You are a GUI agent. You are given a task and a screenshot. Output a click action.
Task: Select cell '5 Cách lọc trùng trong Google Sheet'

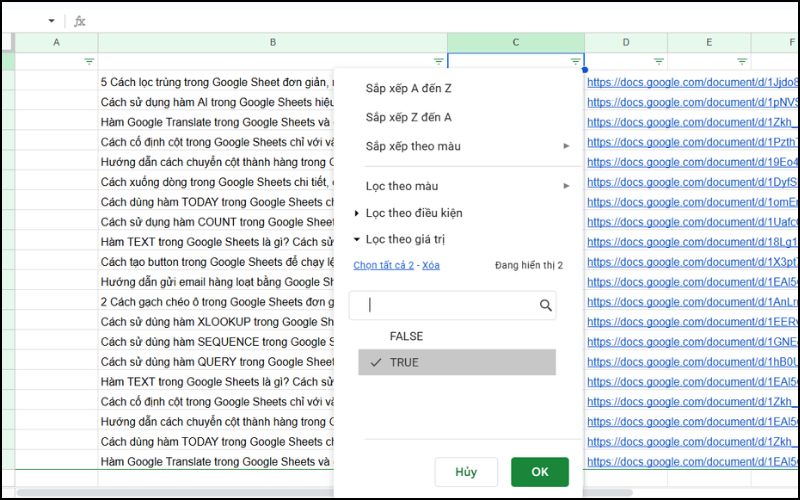(216, 82)
